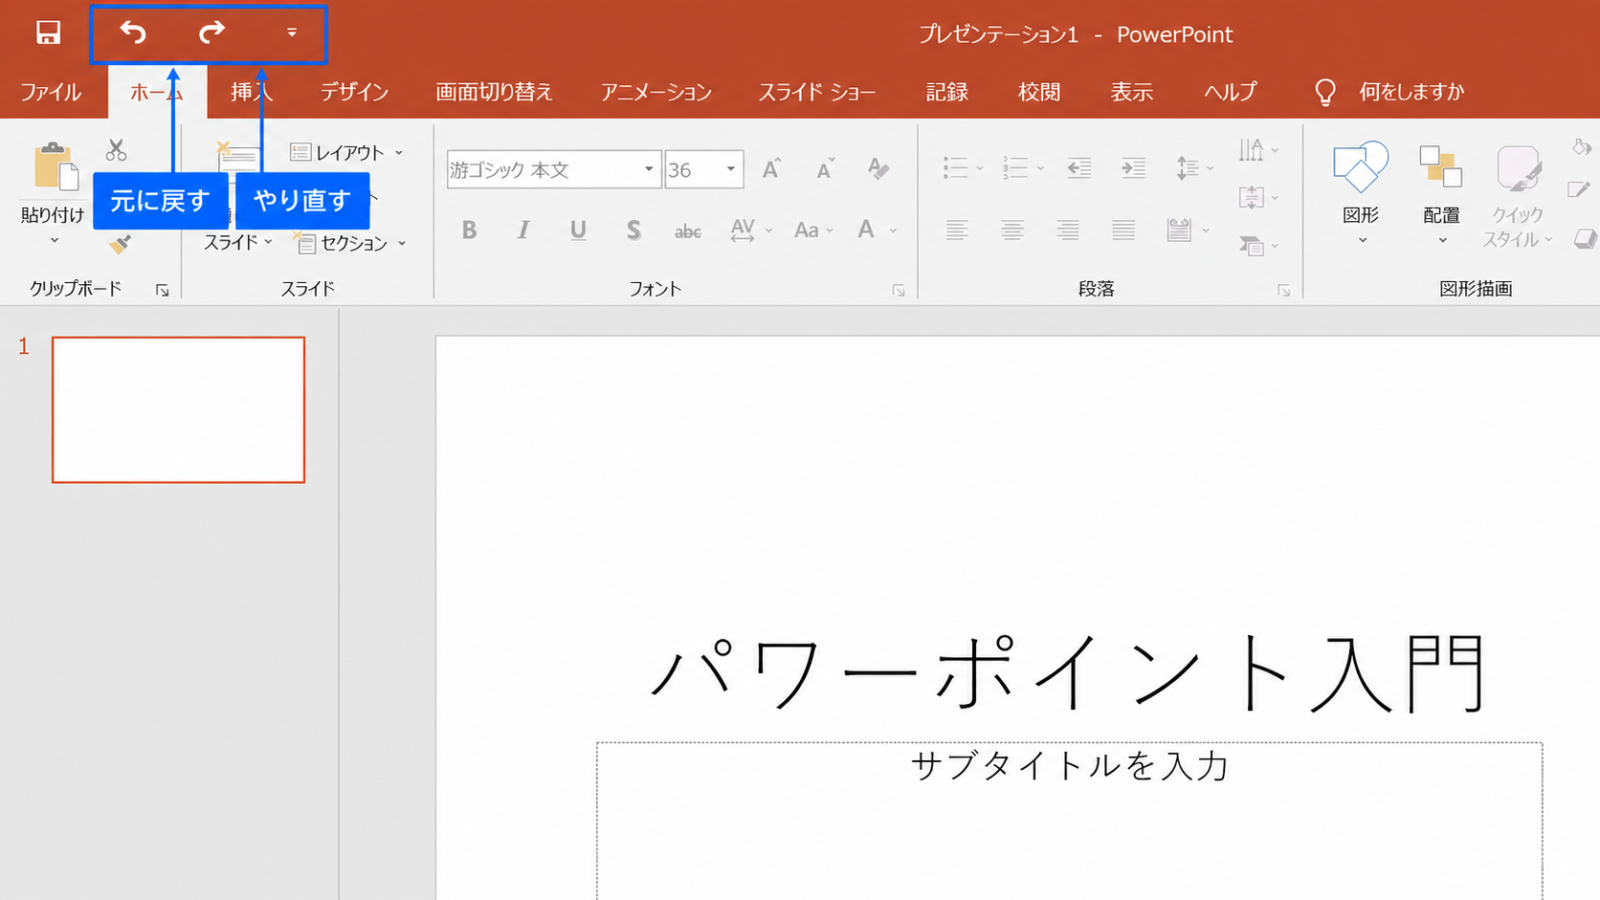Toggle underline formatting
This screenshot has height=900, width=1600.
tap(578, 231)
